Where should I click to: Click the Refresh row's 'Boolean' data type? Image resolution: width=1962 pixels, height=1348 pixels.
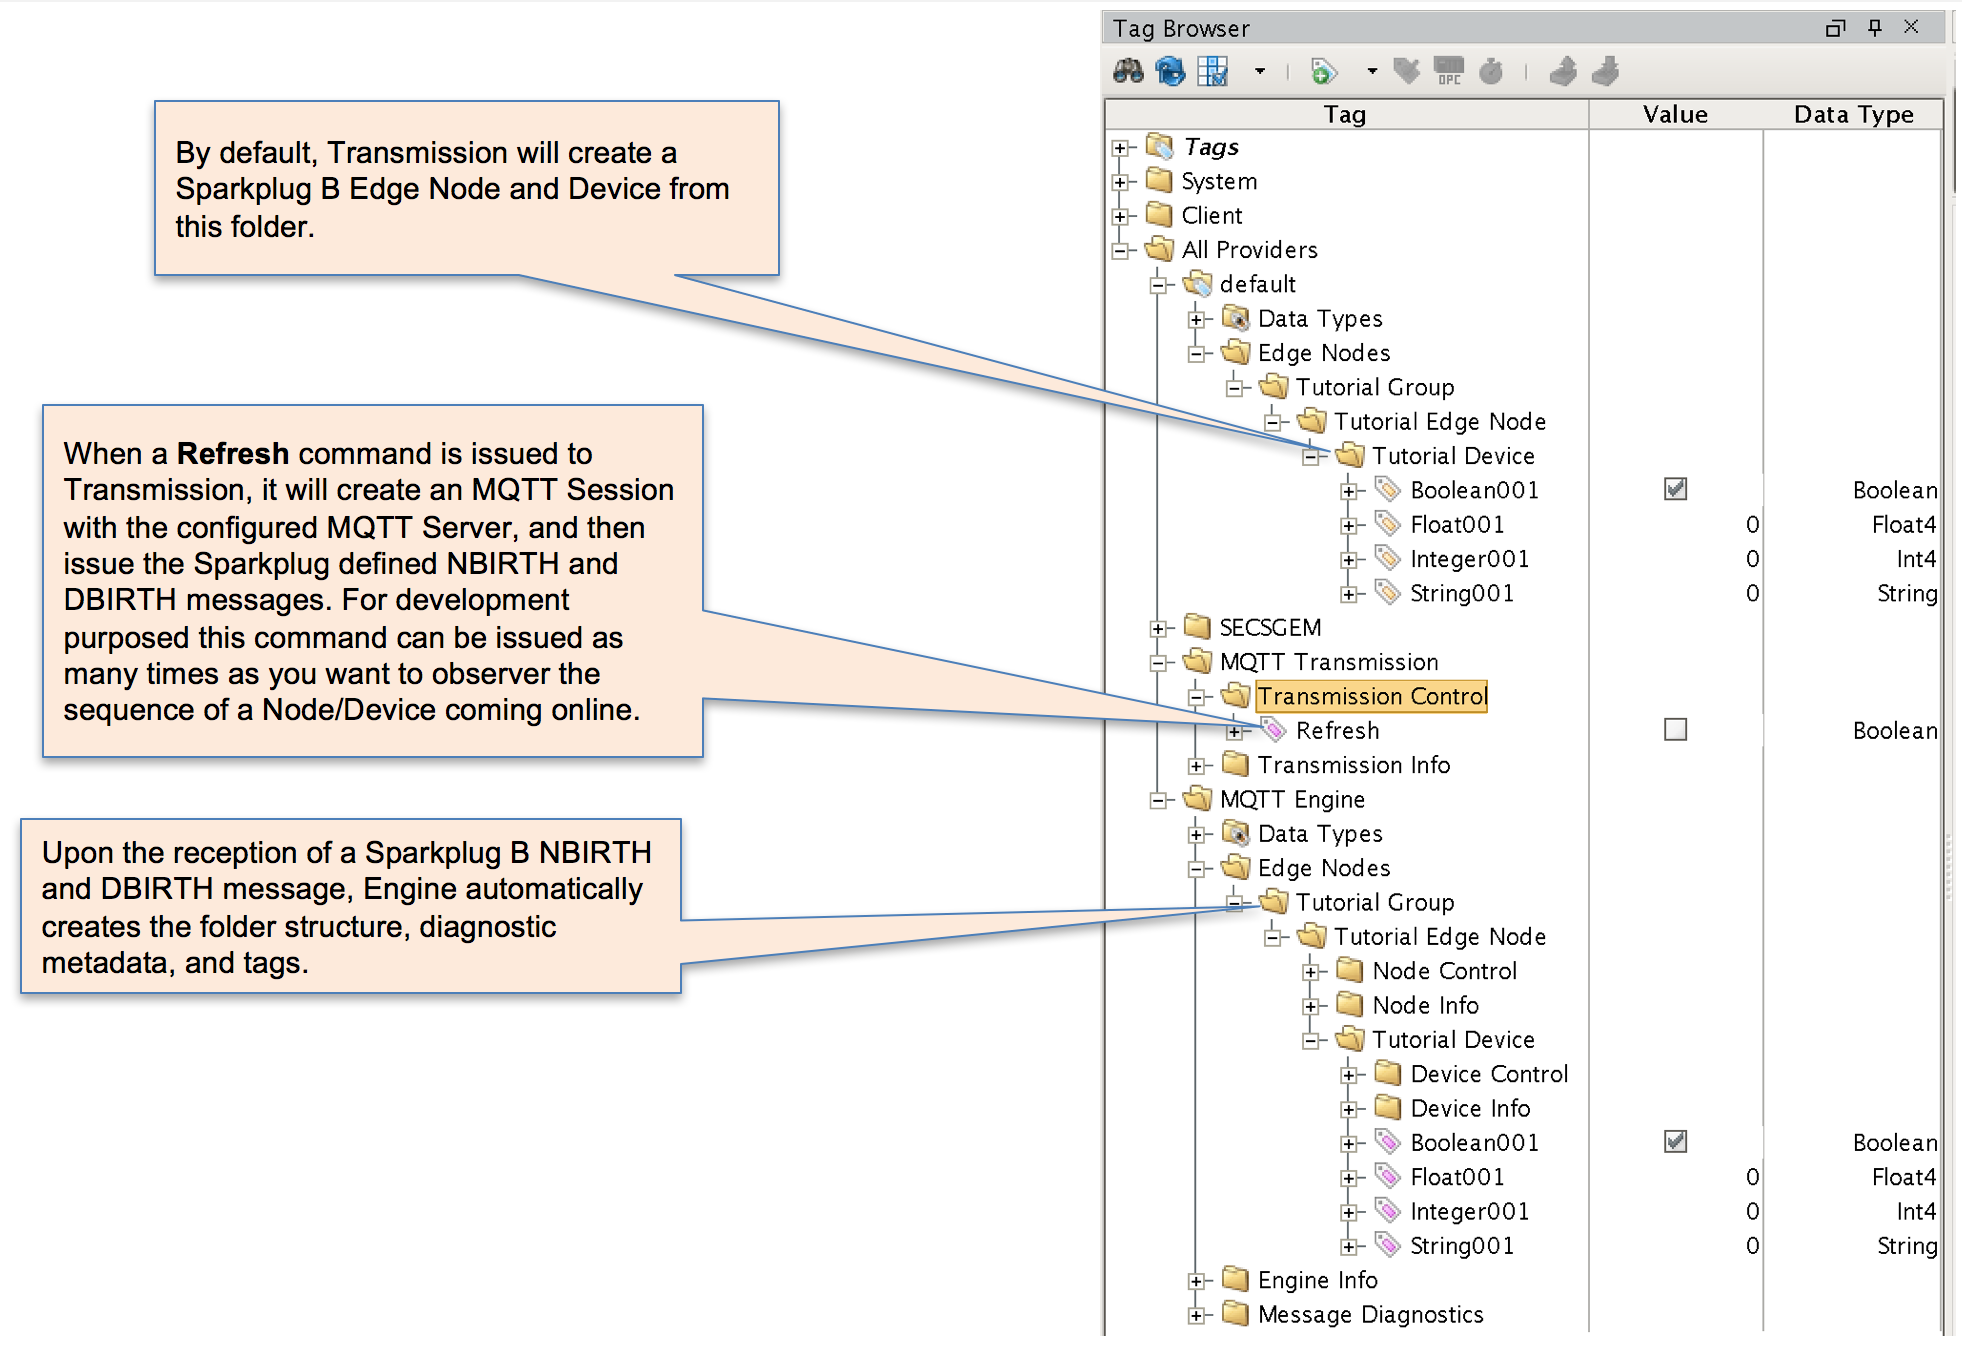point(1895,731)
